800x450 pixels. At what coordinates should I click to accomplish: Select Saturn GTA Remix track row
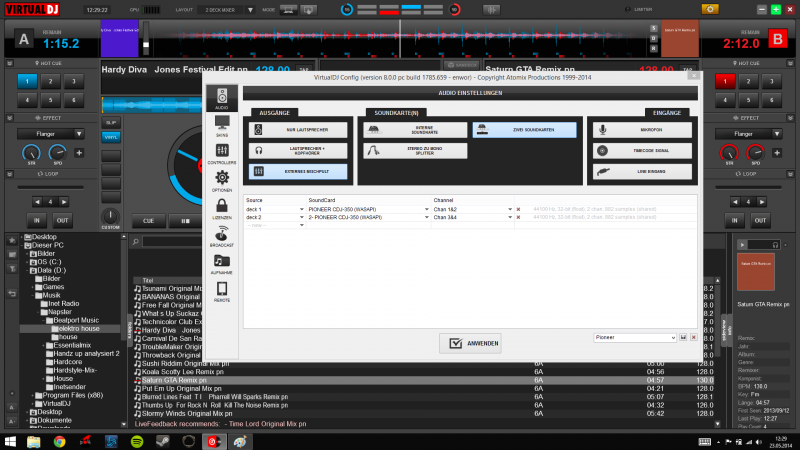423,380
